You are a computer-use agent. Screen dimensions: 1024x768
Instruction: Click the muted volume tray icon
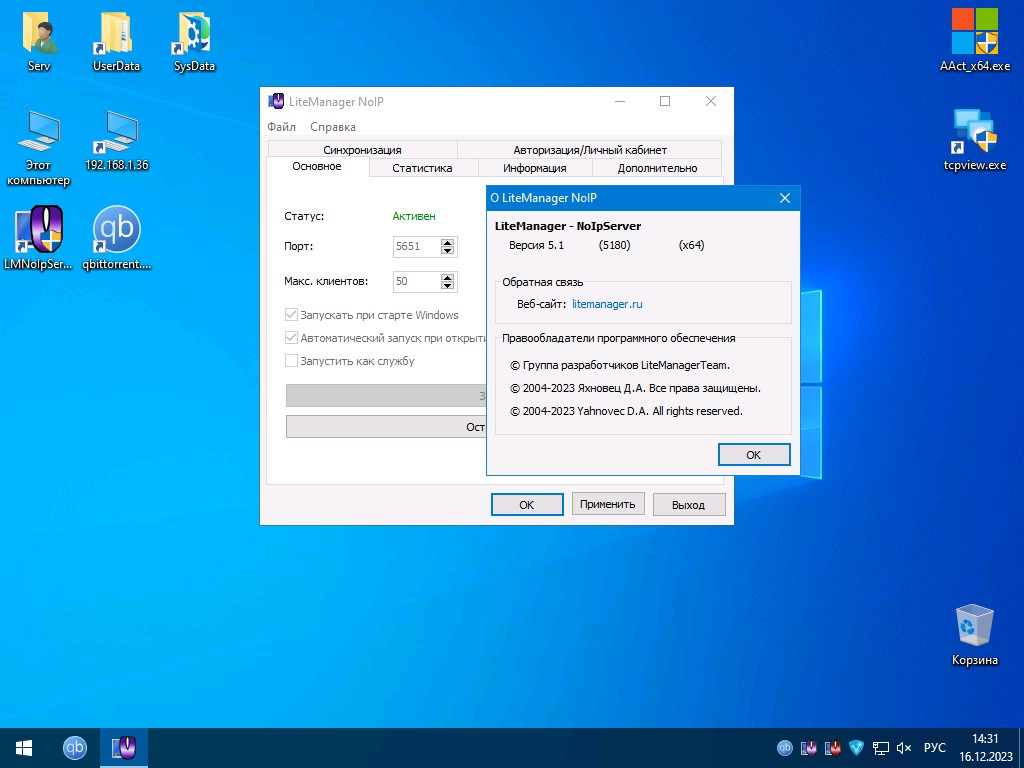click(904, 748)
